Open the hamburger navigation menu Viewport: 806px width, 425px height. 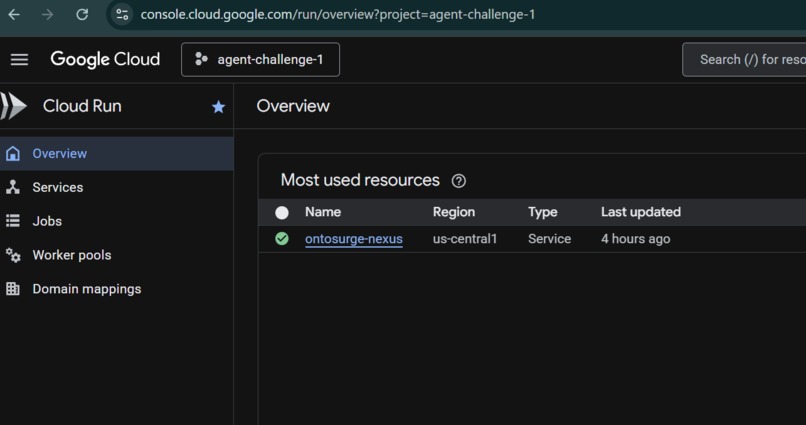click(x=20, y=60)
